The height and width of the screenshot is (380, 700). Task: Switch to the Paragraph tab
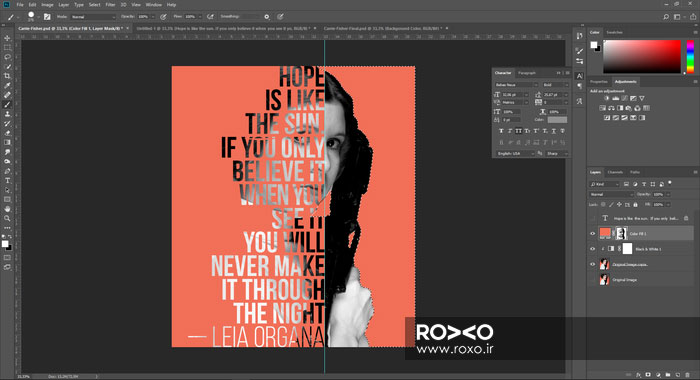coord(527,73)
